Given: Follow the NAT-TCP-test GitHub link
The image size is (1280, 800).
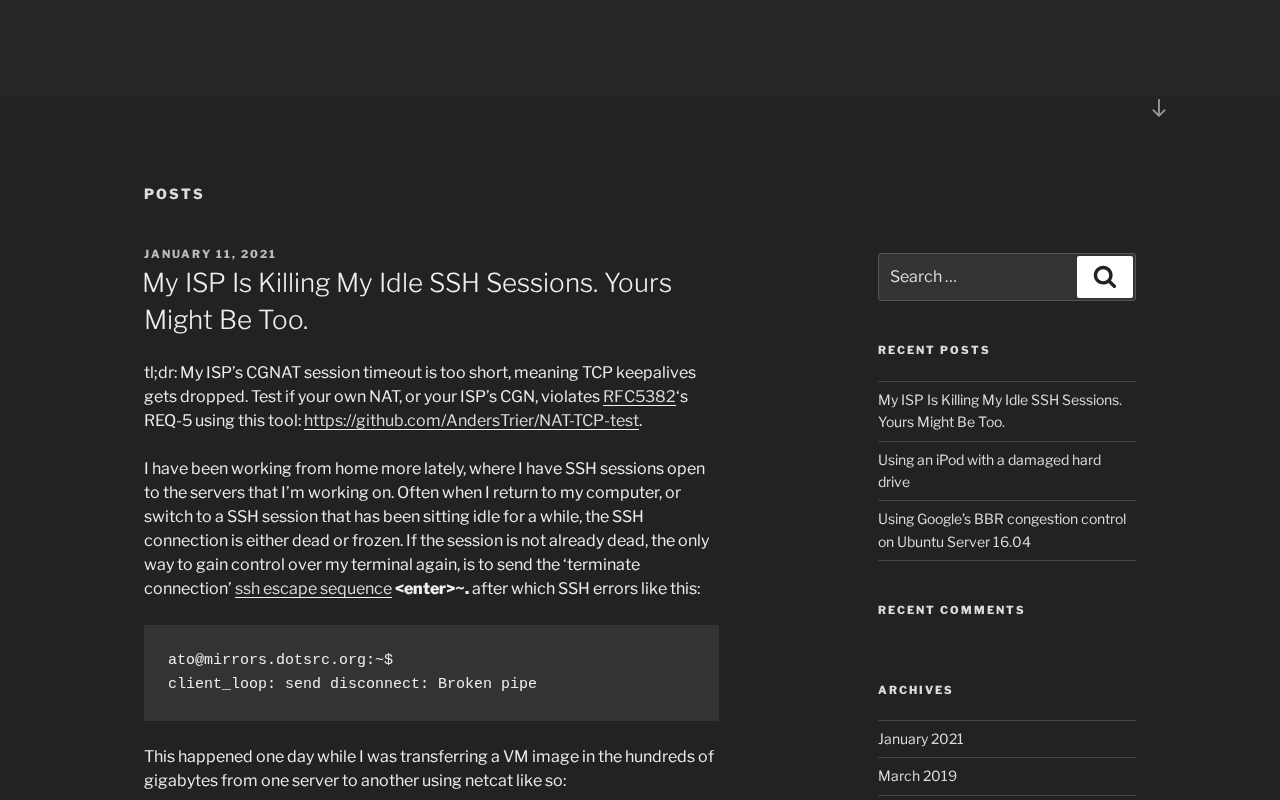Looking at the screenshot, I should (471, 420).
